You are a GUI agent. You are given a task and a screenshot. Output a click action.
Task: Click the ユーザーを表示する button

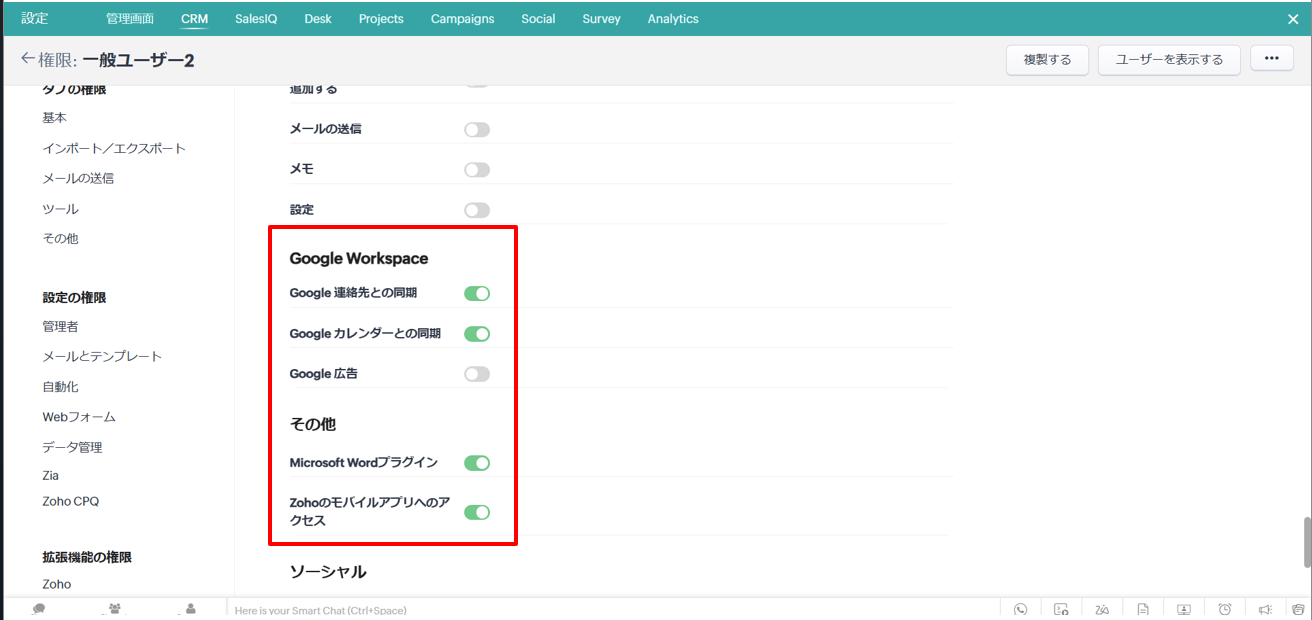coord(1169,60)
